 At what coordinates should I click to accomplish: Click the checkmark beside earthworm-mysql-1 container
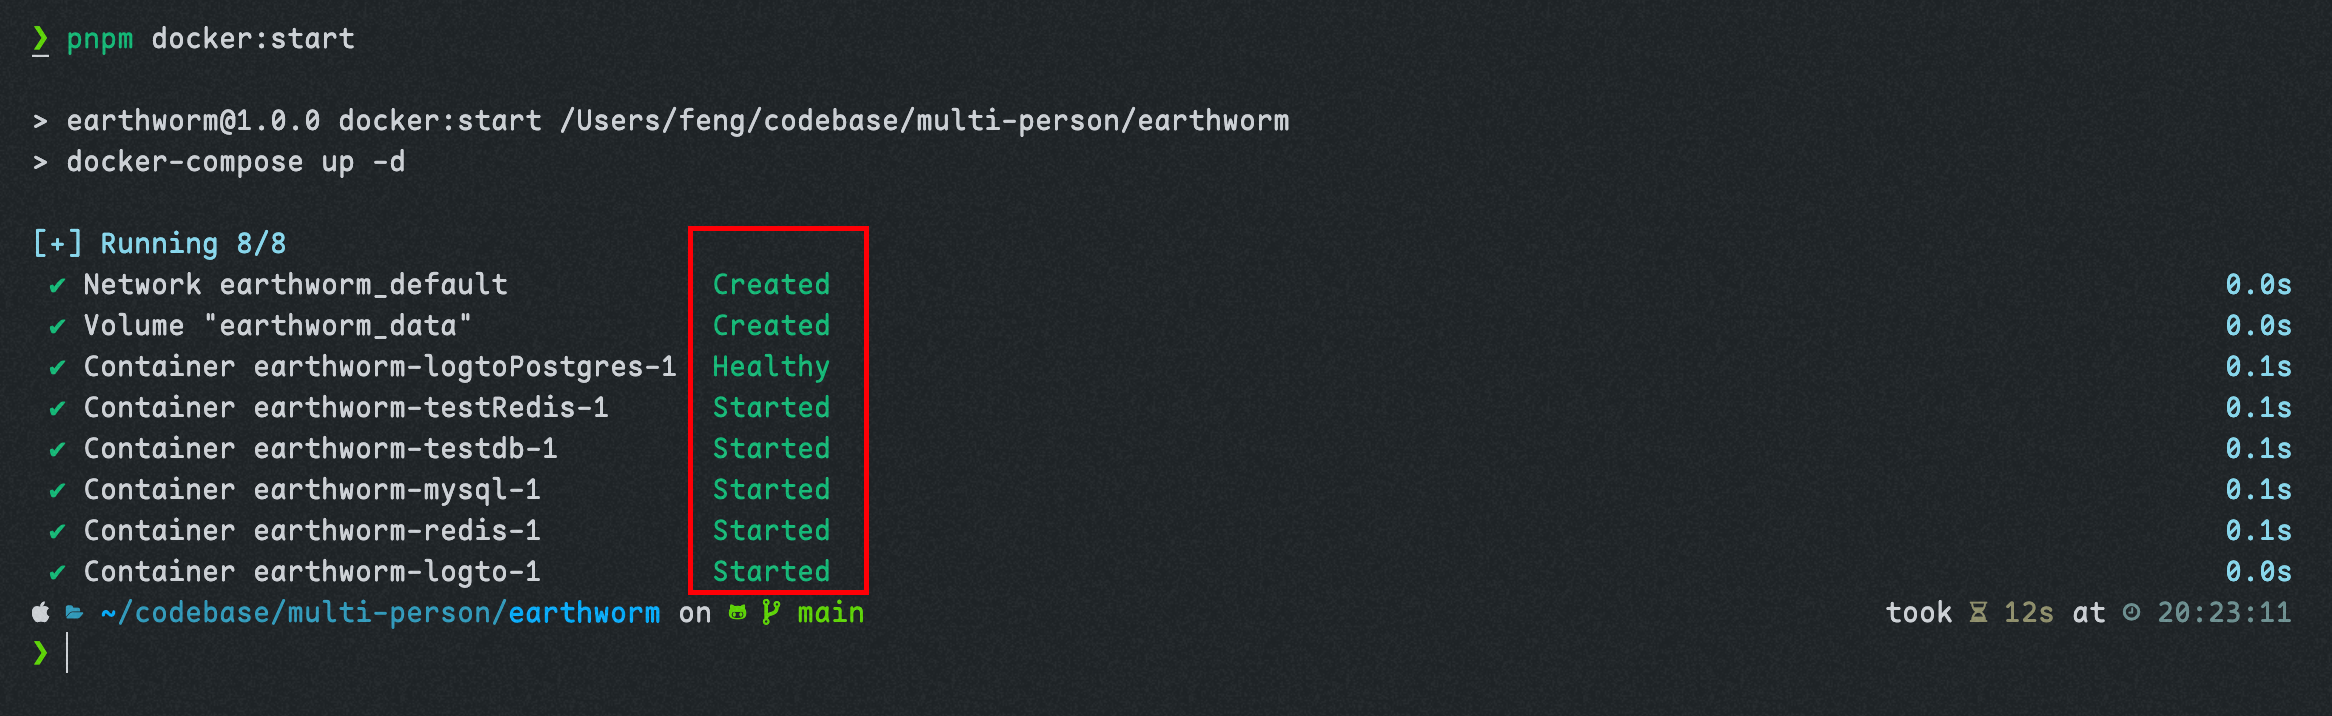(x=58, y=491)
